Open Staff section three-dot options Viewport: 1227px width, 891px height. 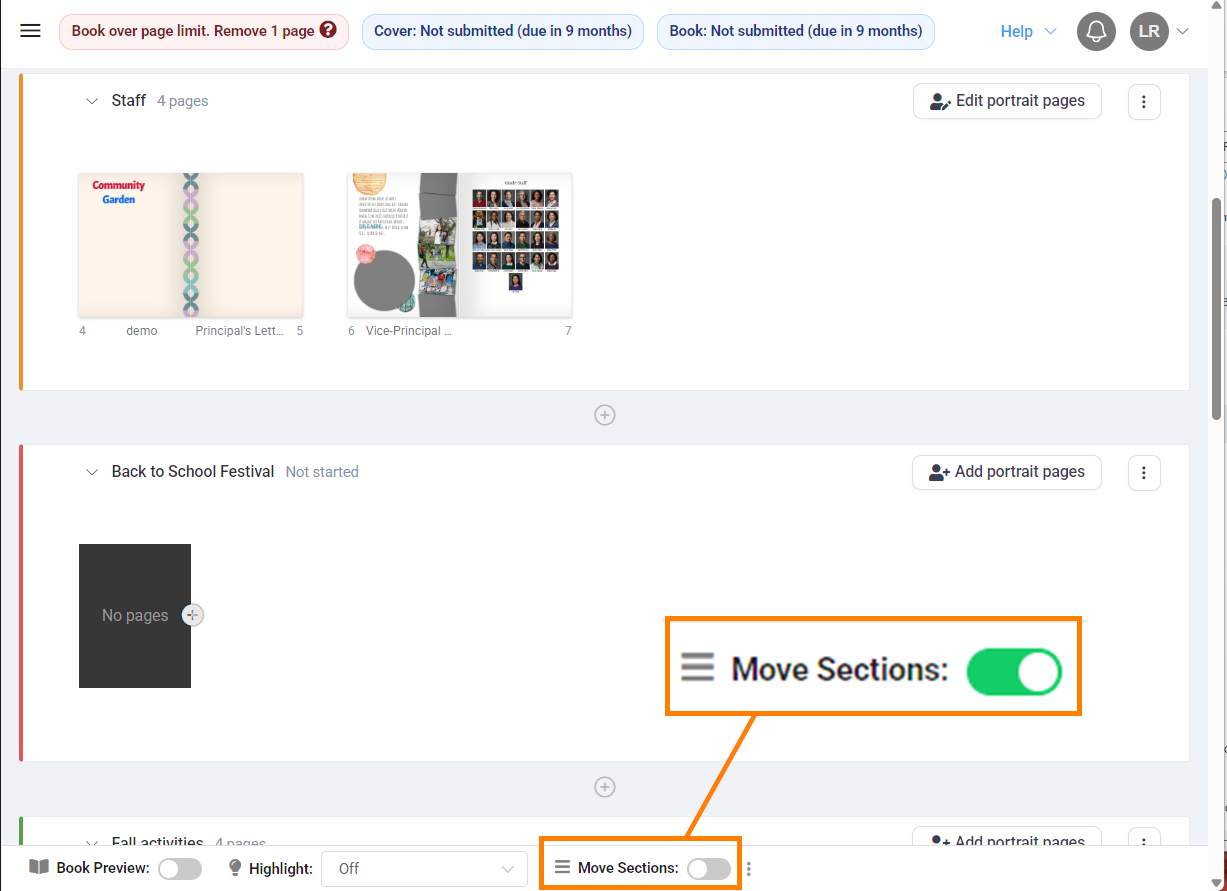1144,101
